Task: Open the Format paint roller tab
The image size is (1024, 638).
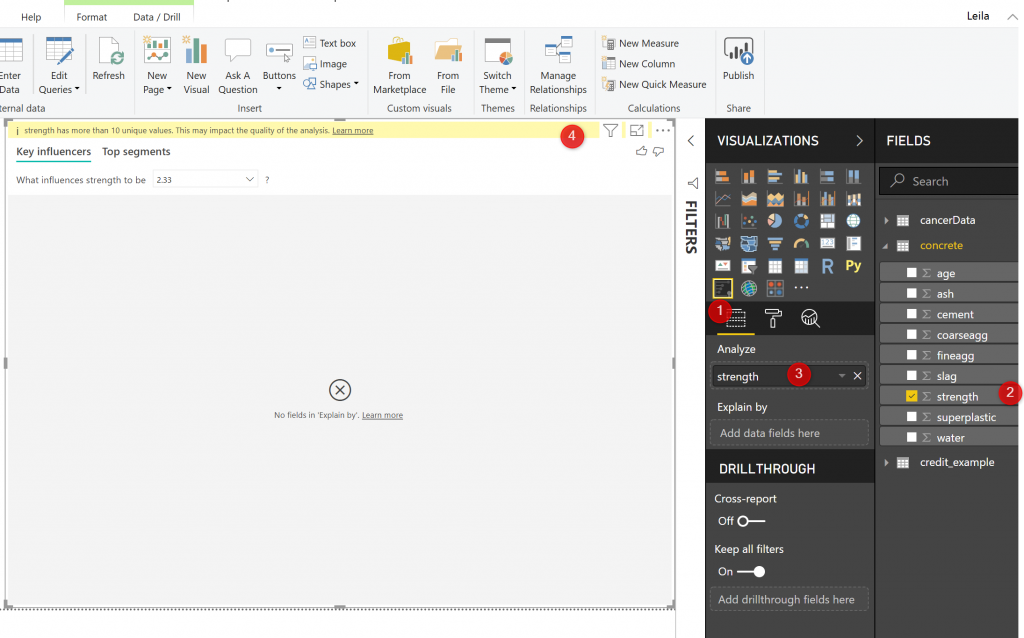Action: 773,318
